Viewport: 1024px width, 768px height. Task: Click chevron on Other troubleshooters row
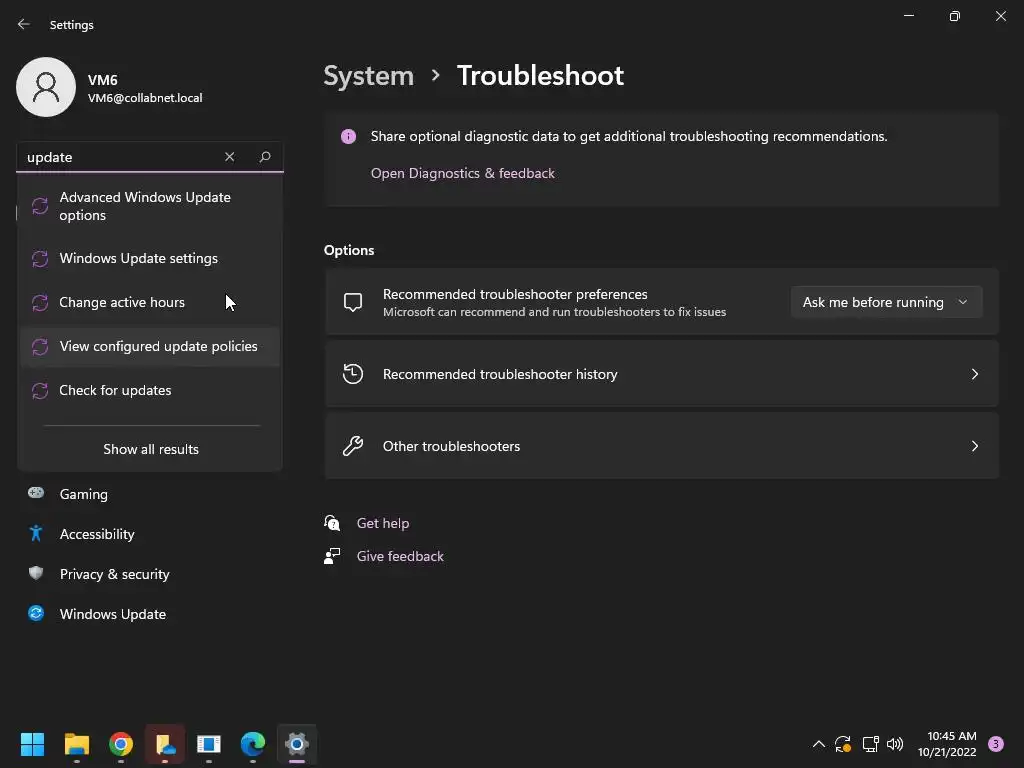click(974, 446)
